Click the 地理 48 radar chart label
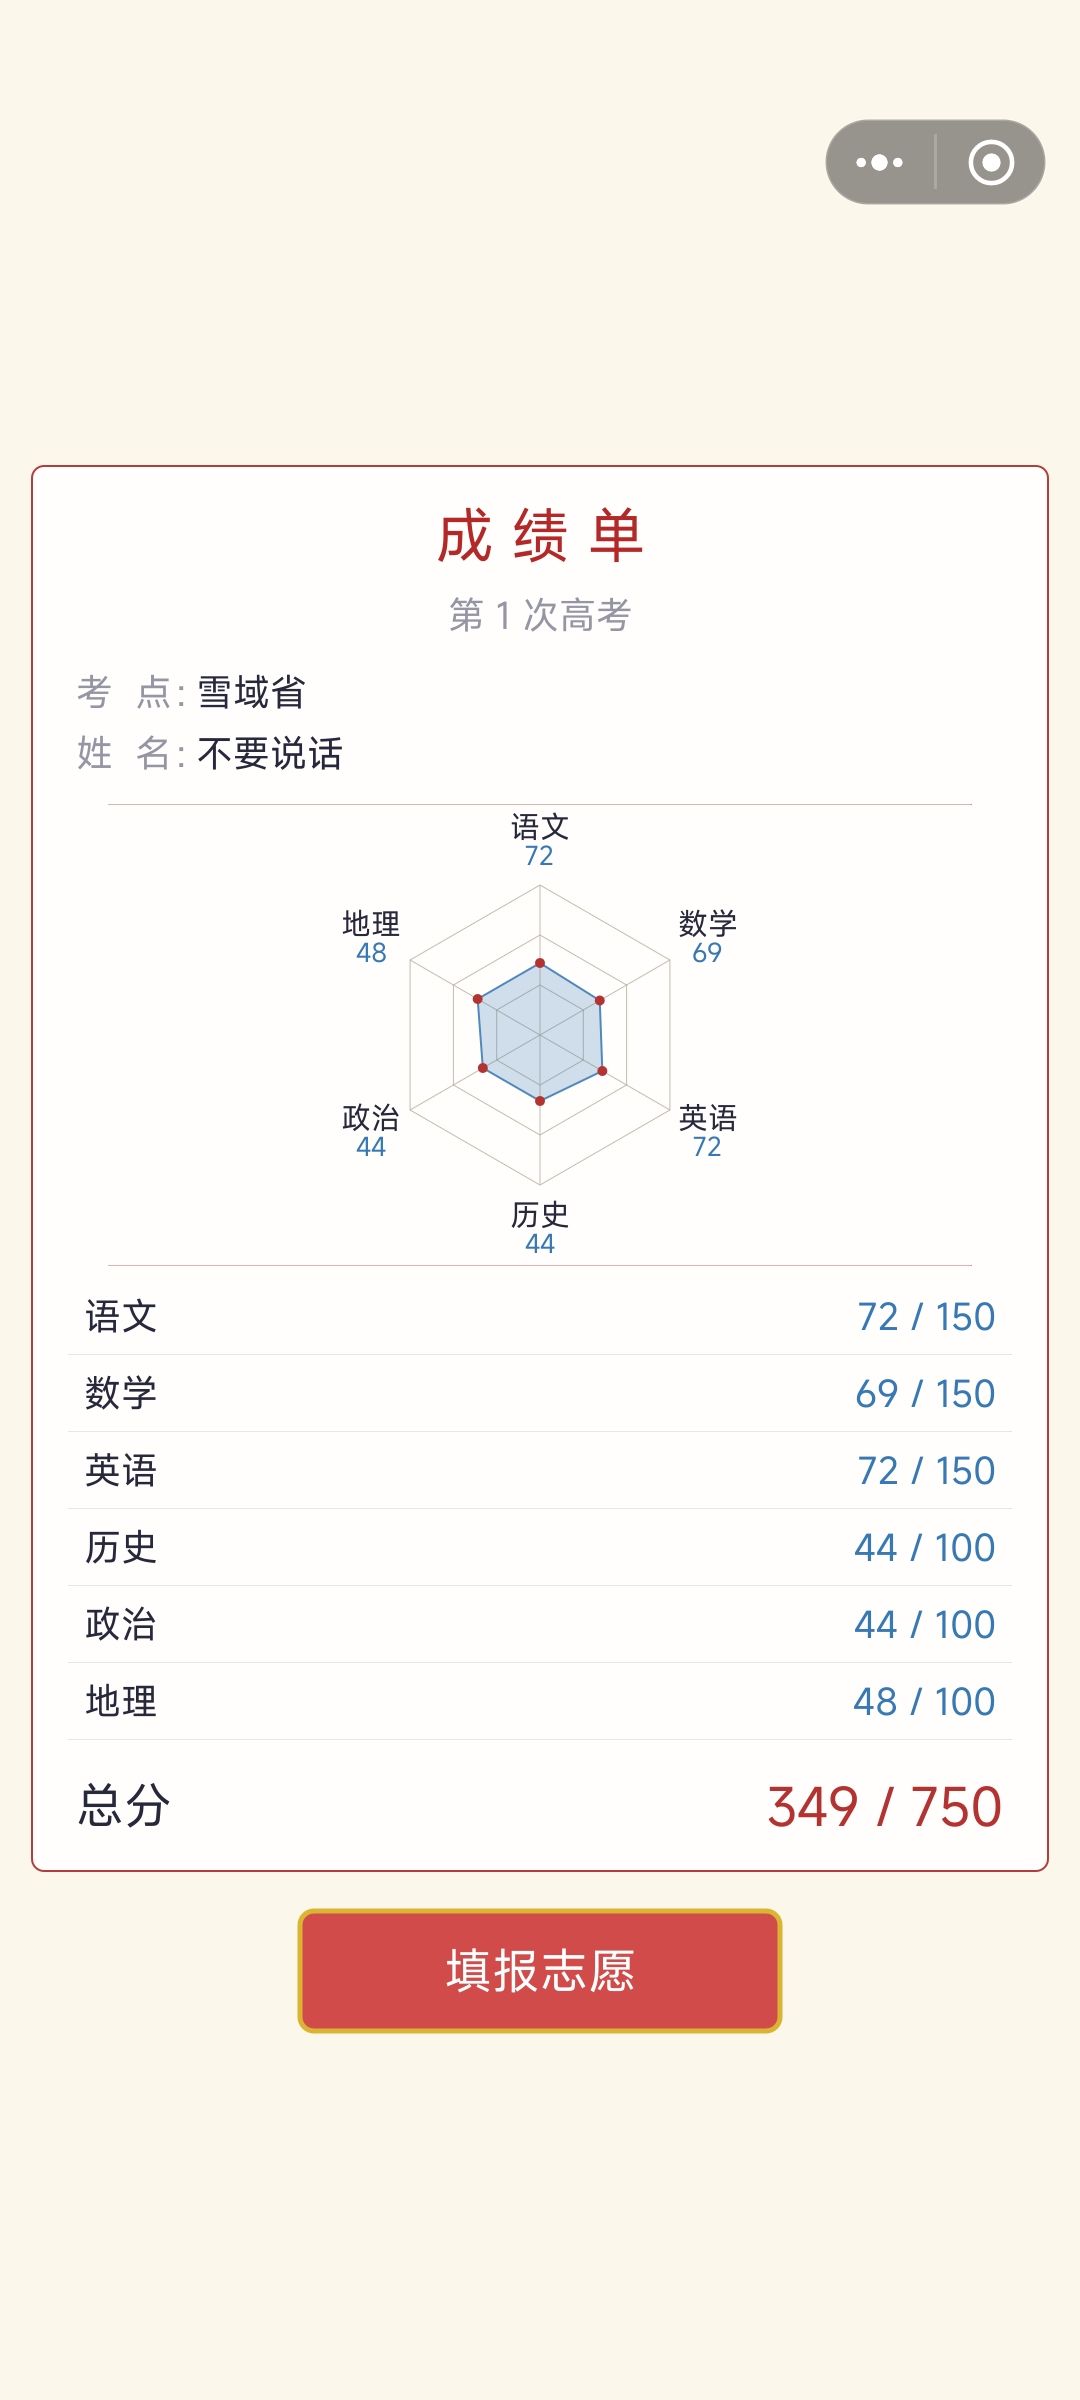This screenshot has width=1080, height=2400. (x=371, y=937)
